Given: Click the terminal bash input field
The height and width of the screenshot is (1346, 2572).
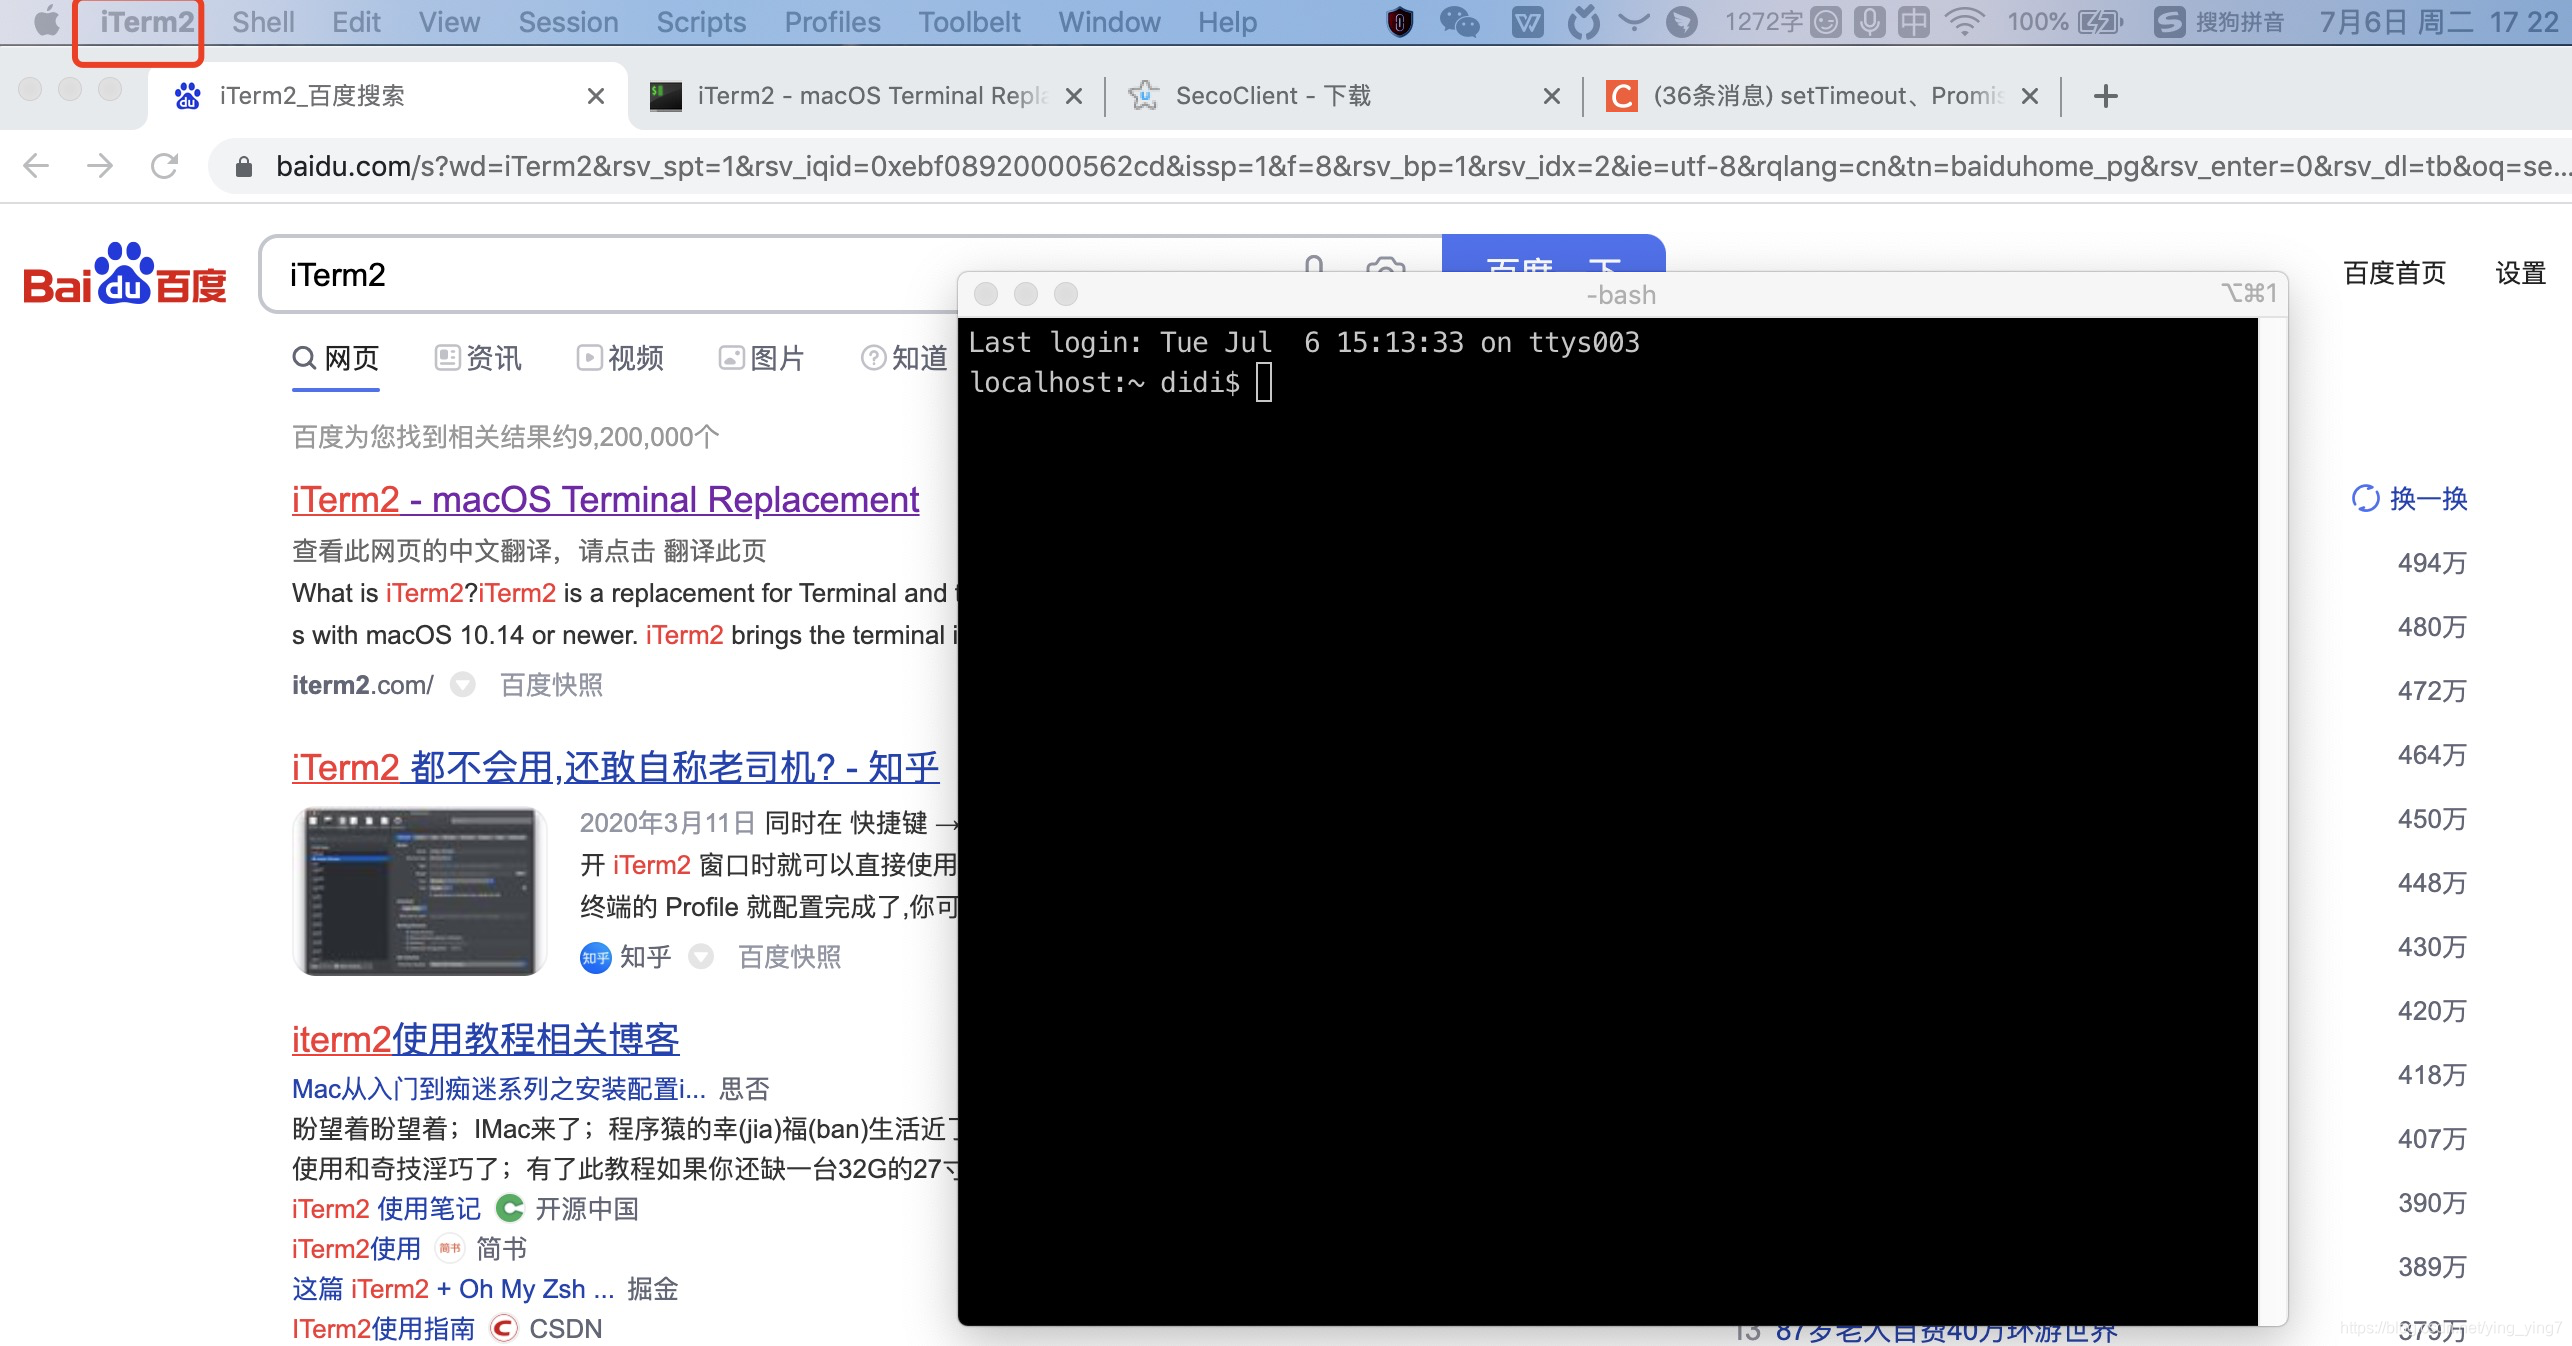Looking at the screenshot, I should click(1266, 383).
